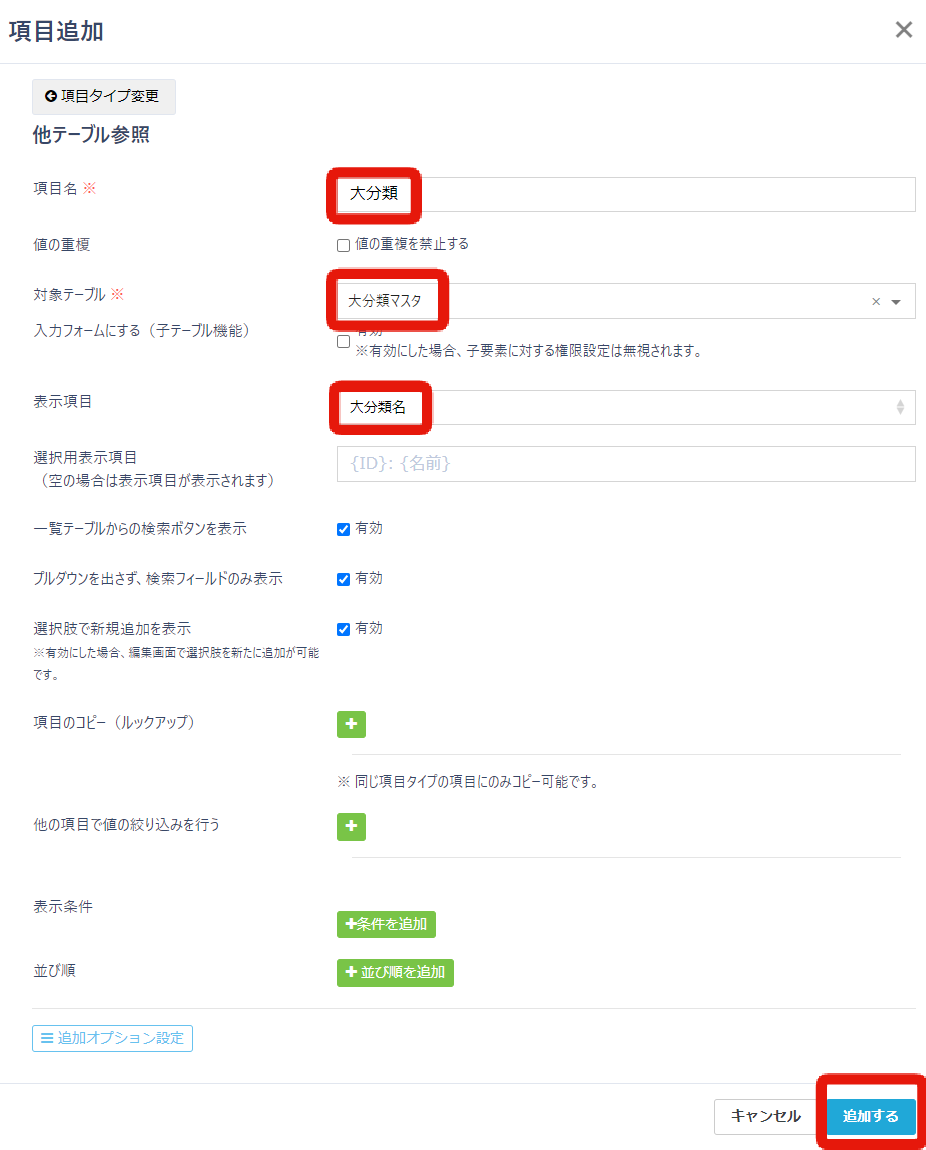Enable 値の重複を禁止する checkbox
The height and width of the screenshot is (1150, 926).
click(x=343, y=245)
